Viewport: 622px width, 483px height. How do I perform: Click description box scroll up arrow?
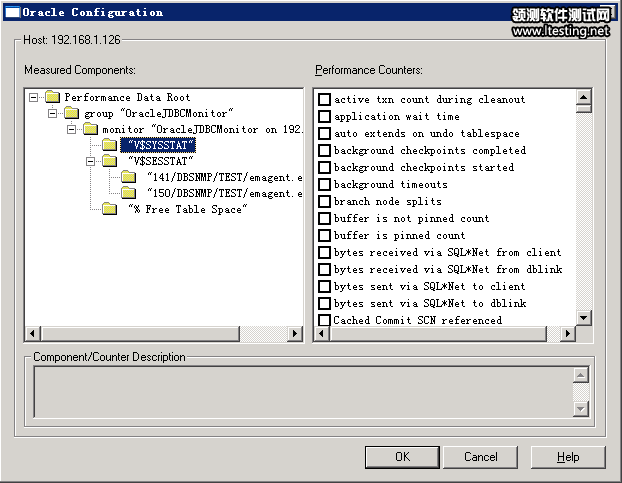[580, 375]
